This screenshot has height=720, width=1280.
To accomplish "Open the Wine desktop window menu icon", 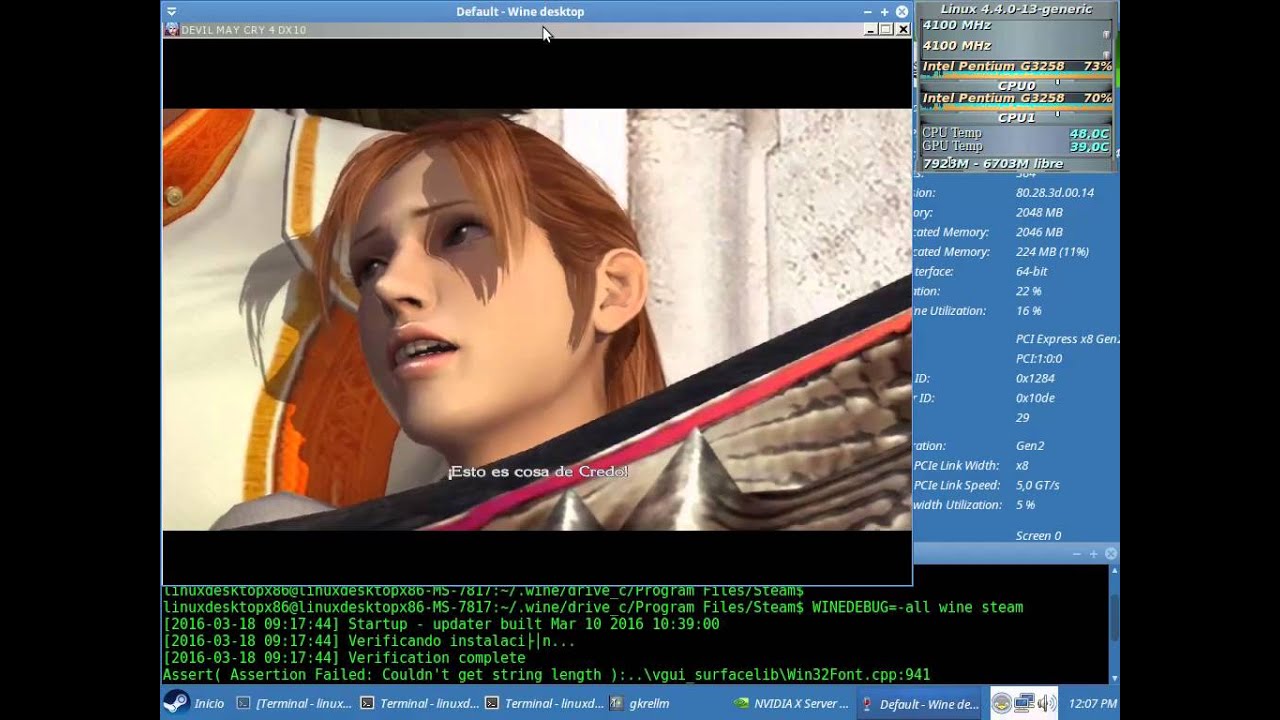I will click(x=172, y=12).
